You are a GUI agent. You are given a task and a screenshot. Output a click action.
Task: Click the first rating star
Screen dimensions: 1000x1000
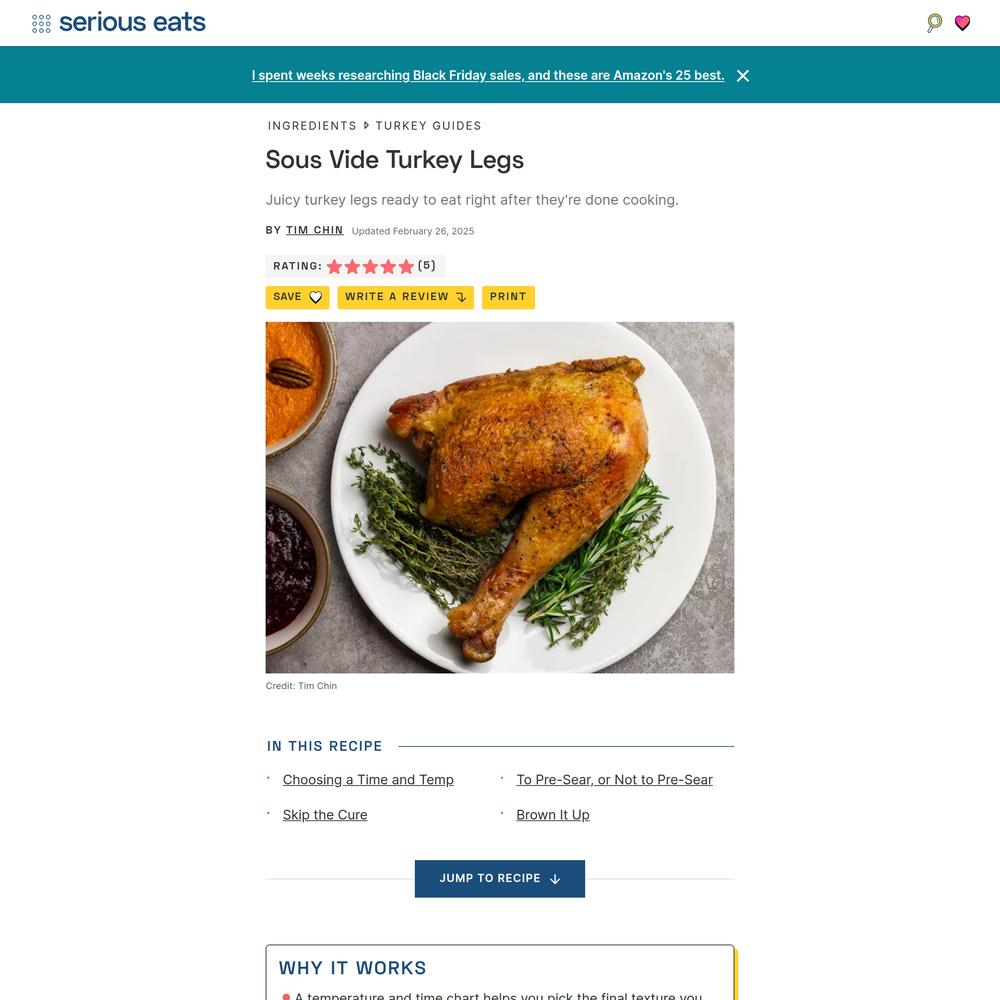[x=334, y=267]
